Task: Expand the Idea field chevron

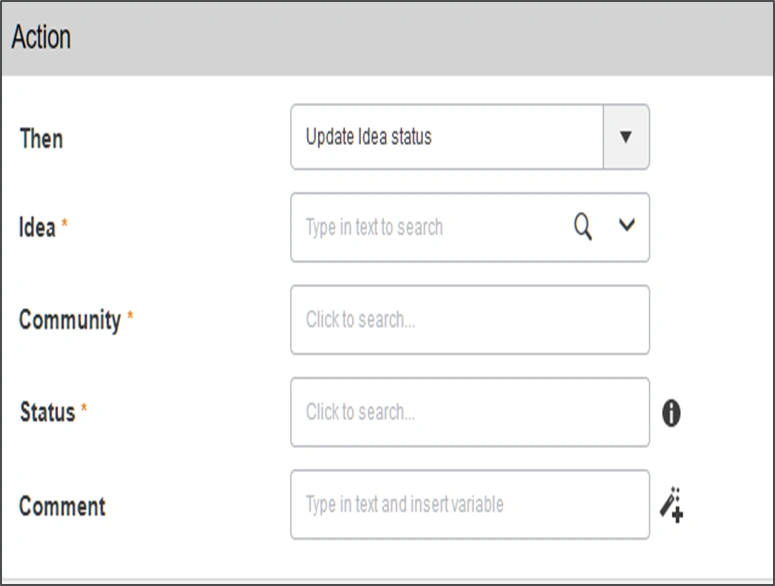Action: (627, 227)
